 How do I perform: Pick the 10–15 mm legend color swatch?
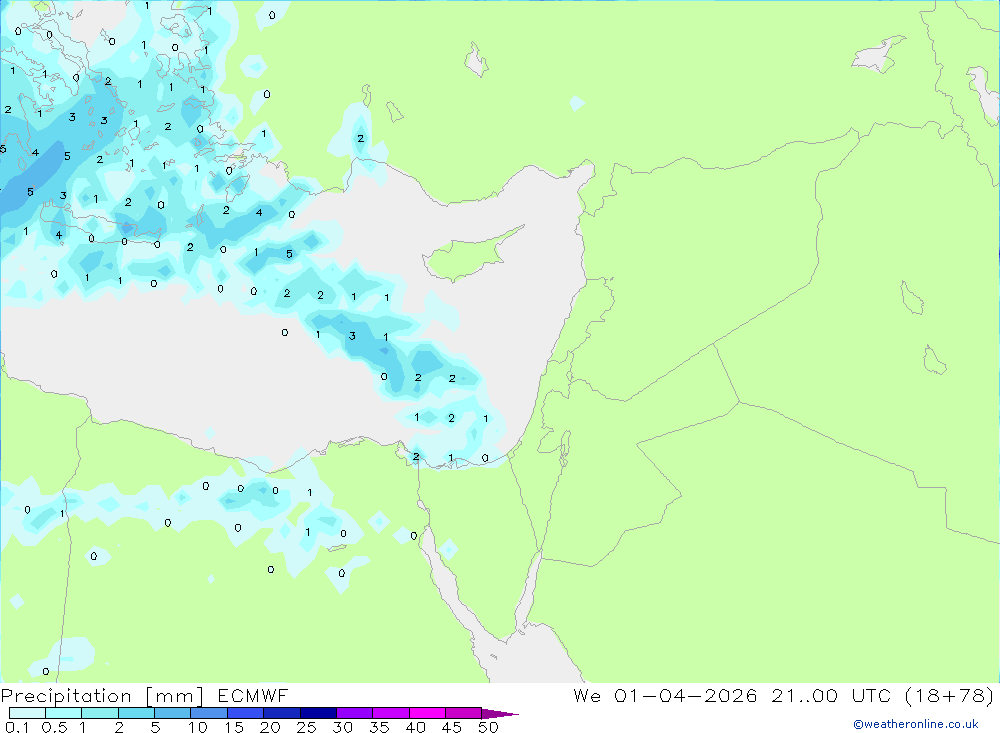209,713
